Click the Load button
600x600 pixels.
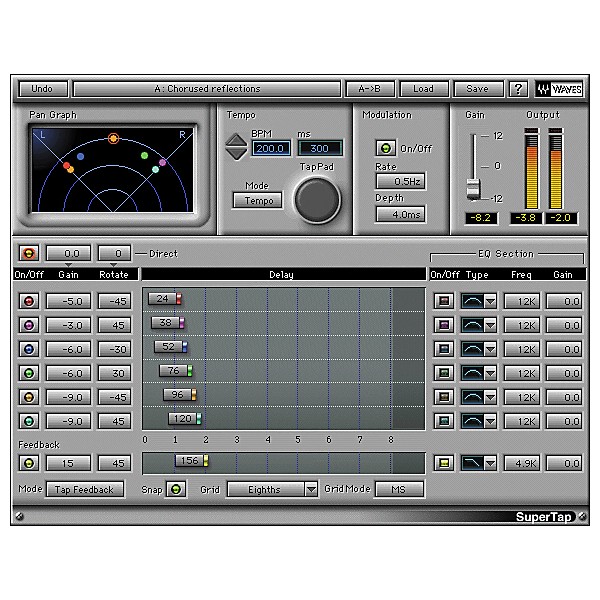click(x=424, y=89)
